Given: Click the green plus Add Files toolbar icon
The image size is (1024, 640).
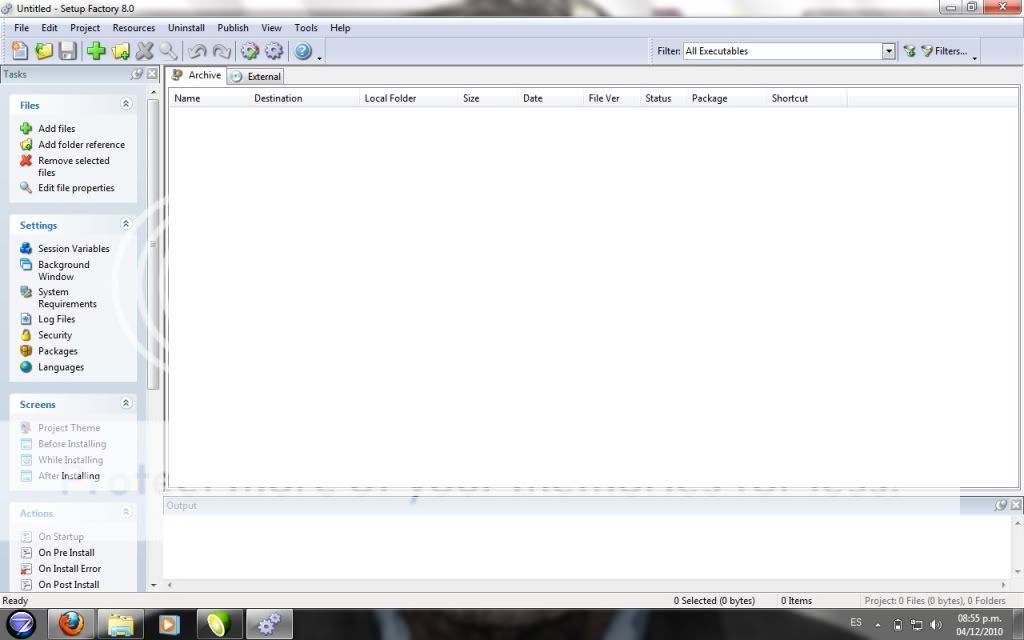Looking at the screenshot, I should pyautogui.click(x=96, y=51).
